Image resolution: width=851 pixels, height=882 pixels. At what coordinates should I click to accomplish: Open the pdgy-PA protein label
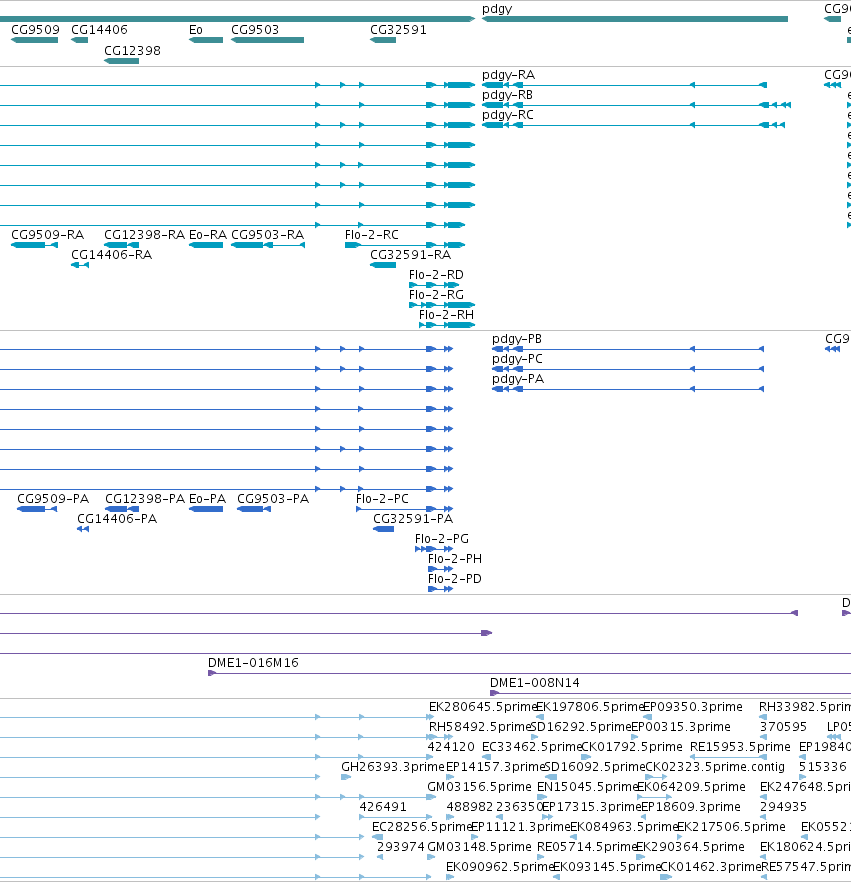(518, 379)
